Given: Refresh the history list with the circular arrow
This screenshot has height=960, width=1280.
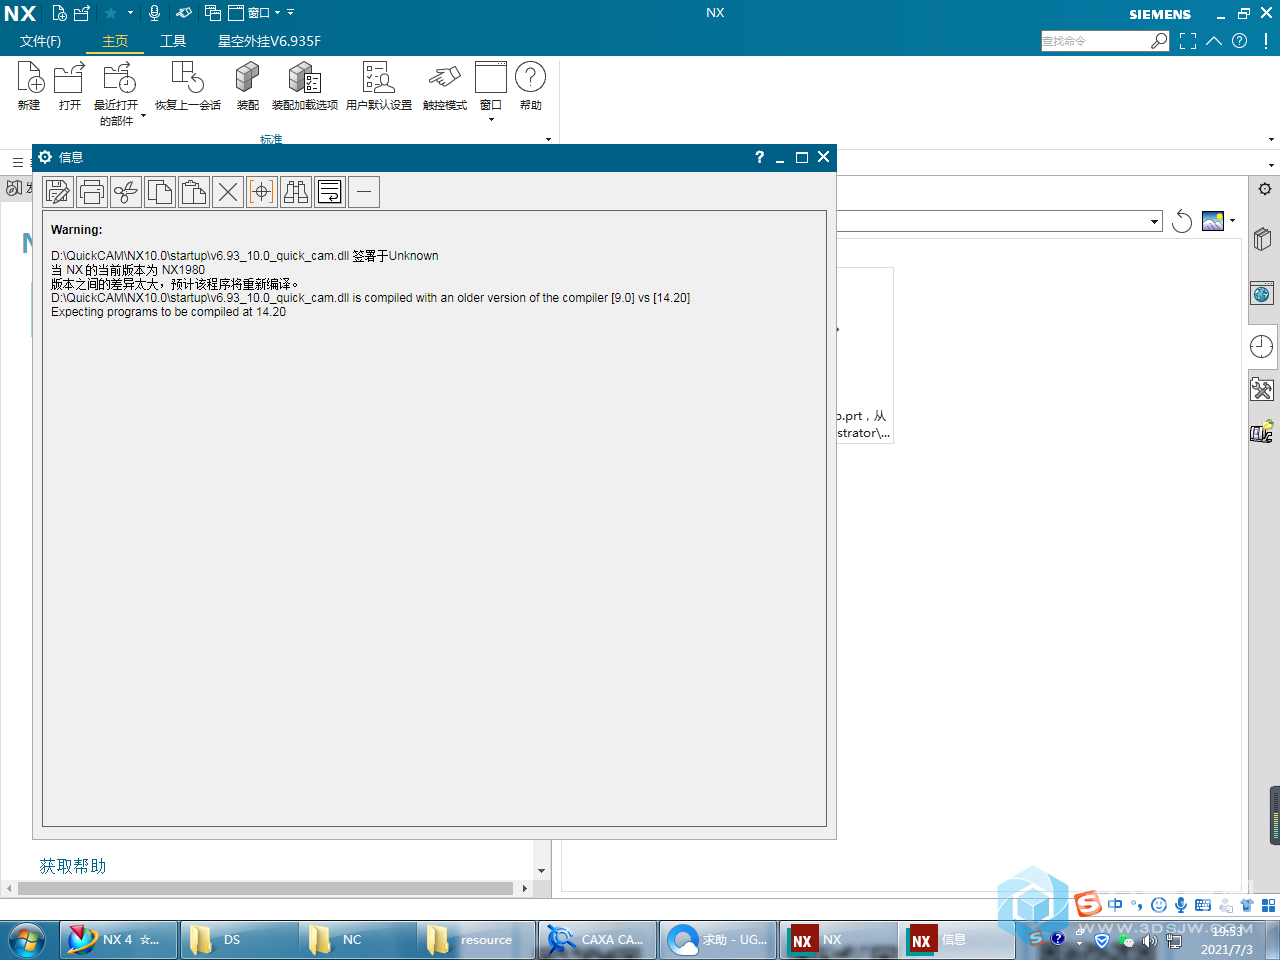Looking at the screenshot, I should tap(1182, 221).
